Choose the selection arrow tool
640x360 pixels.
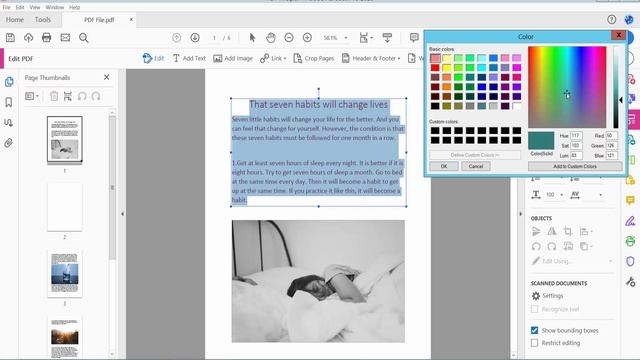coord(252,38)
